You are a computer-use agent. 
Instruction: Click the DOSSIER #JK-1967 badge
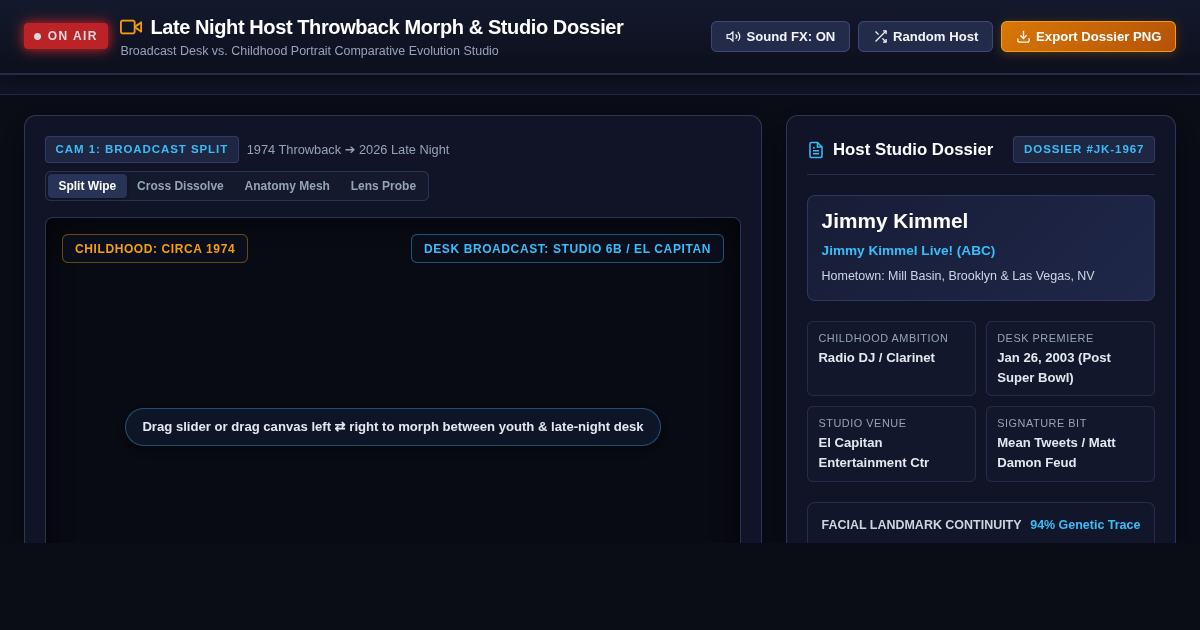click(x=1084, y=149)
